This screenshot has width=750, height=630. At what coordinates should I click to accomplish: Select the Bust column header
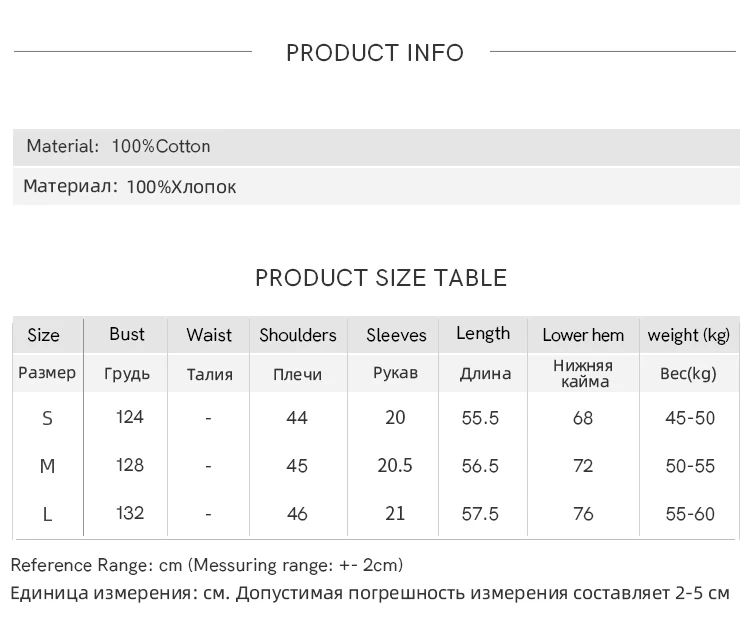[x=127, y=334]
